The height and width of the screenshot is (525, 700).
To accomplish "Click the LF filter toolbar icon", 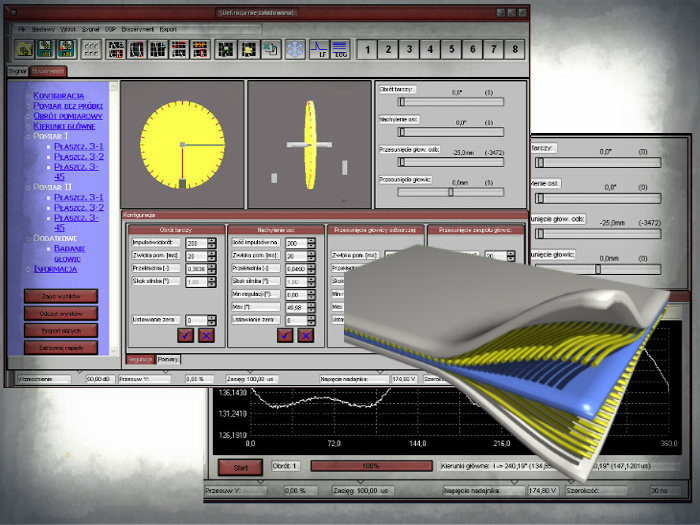I will point(320,48).
